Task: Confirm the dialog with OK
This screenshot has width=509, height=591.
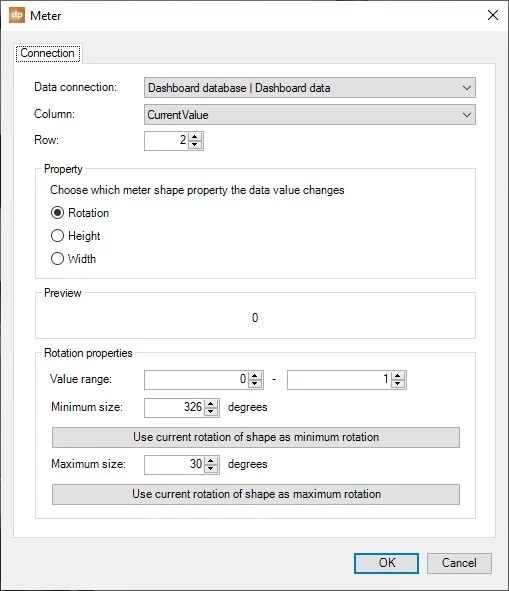Action: 386,563
